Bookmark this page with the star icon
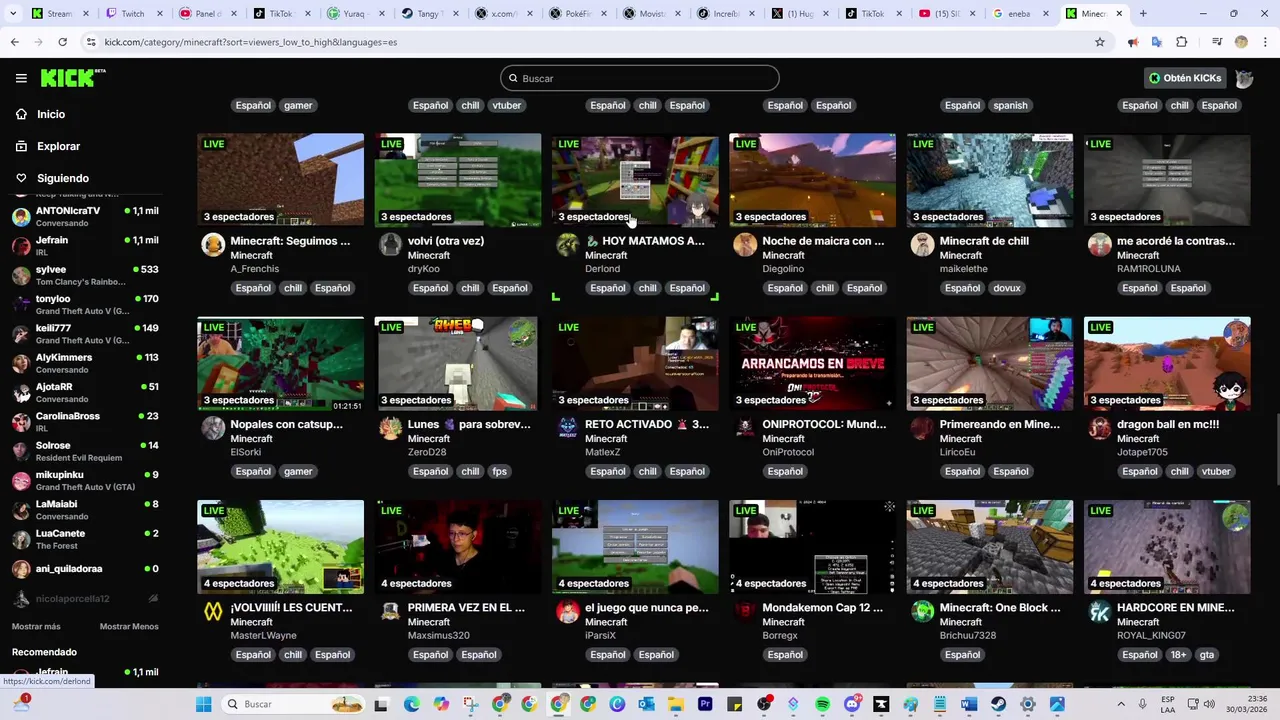This screenshot has width=1280, height=720. (1100, 42)
